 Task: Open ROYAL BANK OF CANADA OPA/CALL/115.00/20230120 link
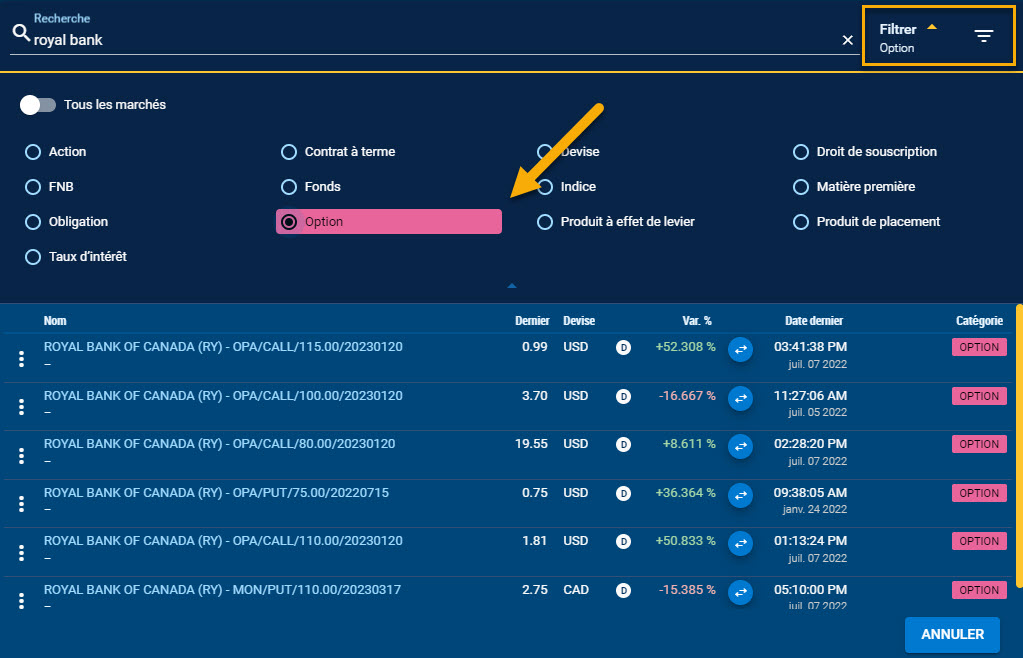click(x=223, y=347)
